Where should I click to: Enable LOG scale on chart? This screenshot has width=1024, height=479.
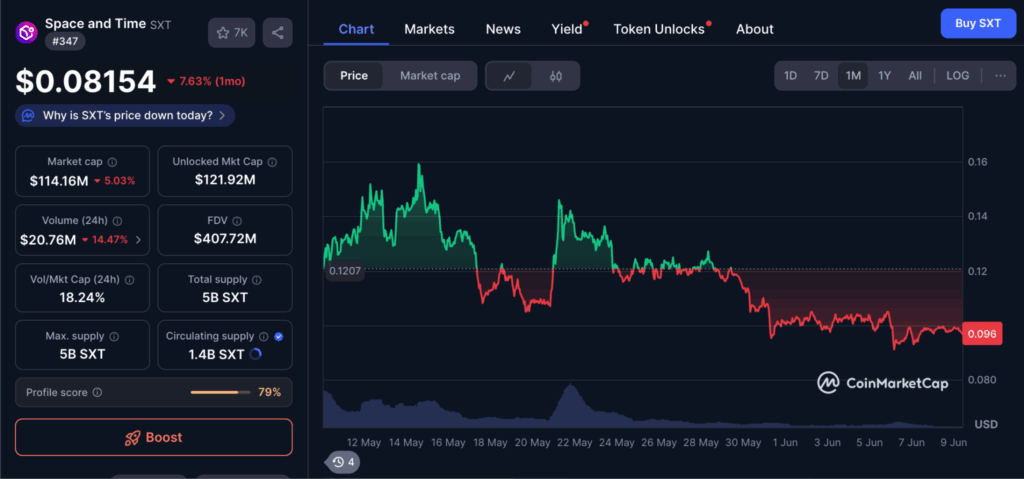click(957, 76)
